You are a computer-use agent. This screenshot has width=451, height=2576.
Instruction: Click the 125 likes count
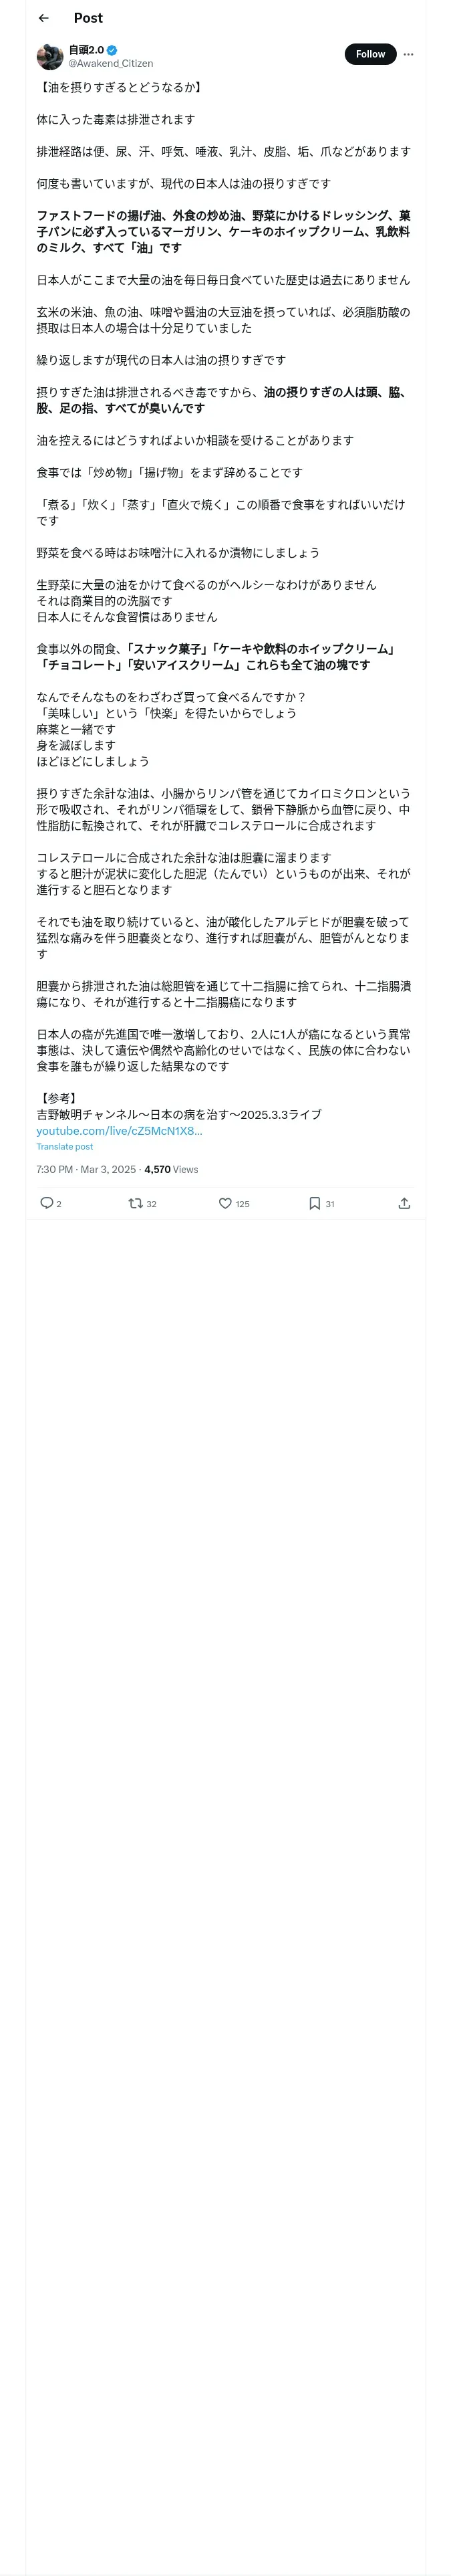point(243,1204)
